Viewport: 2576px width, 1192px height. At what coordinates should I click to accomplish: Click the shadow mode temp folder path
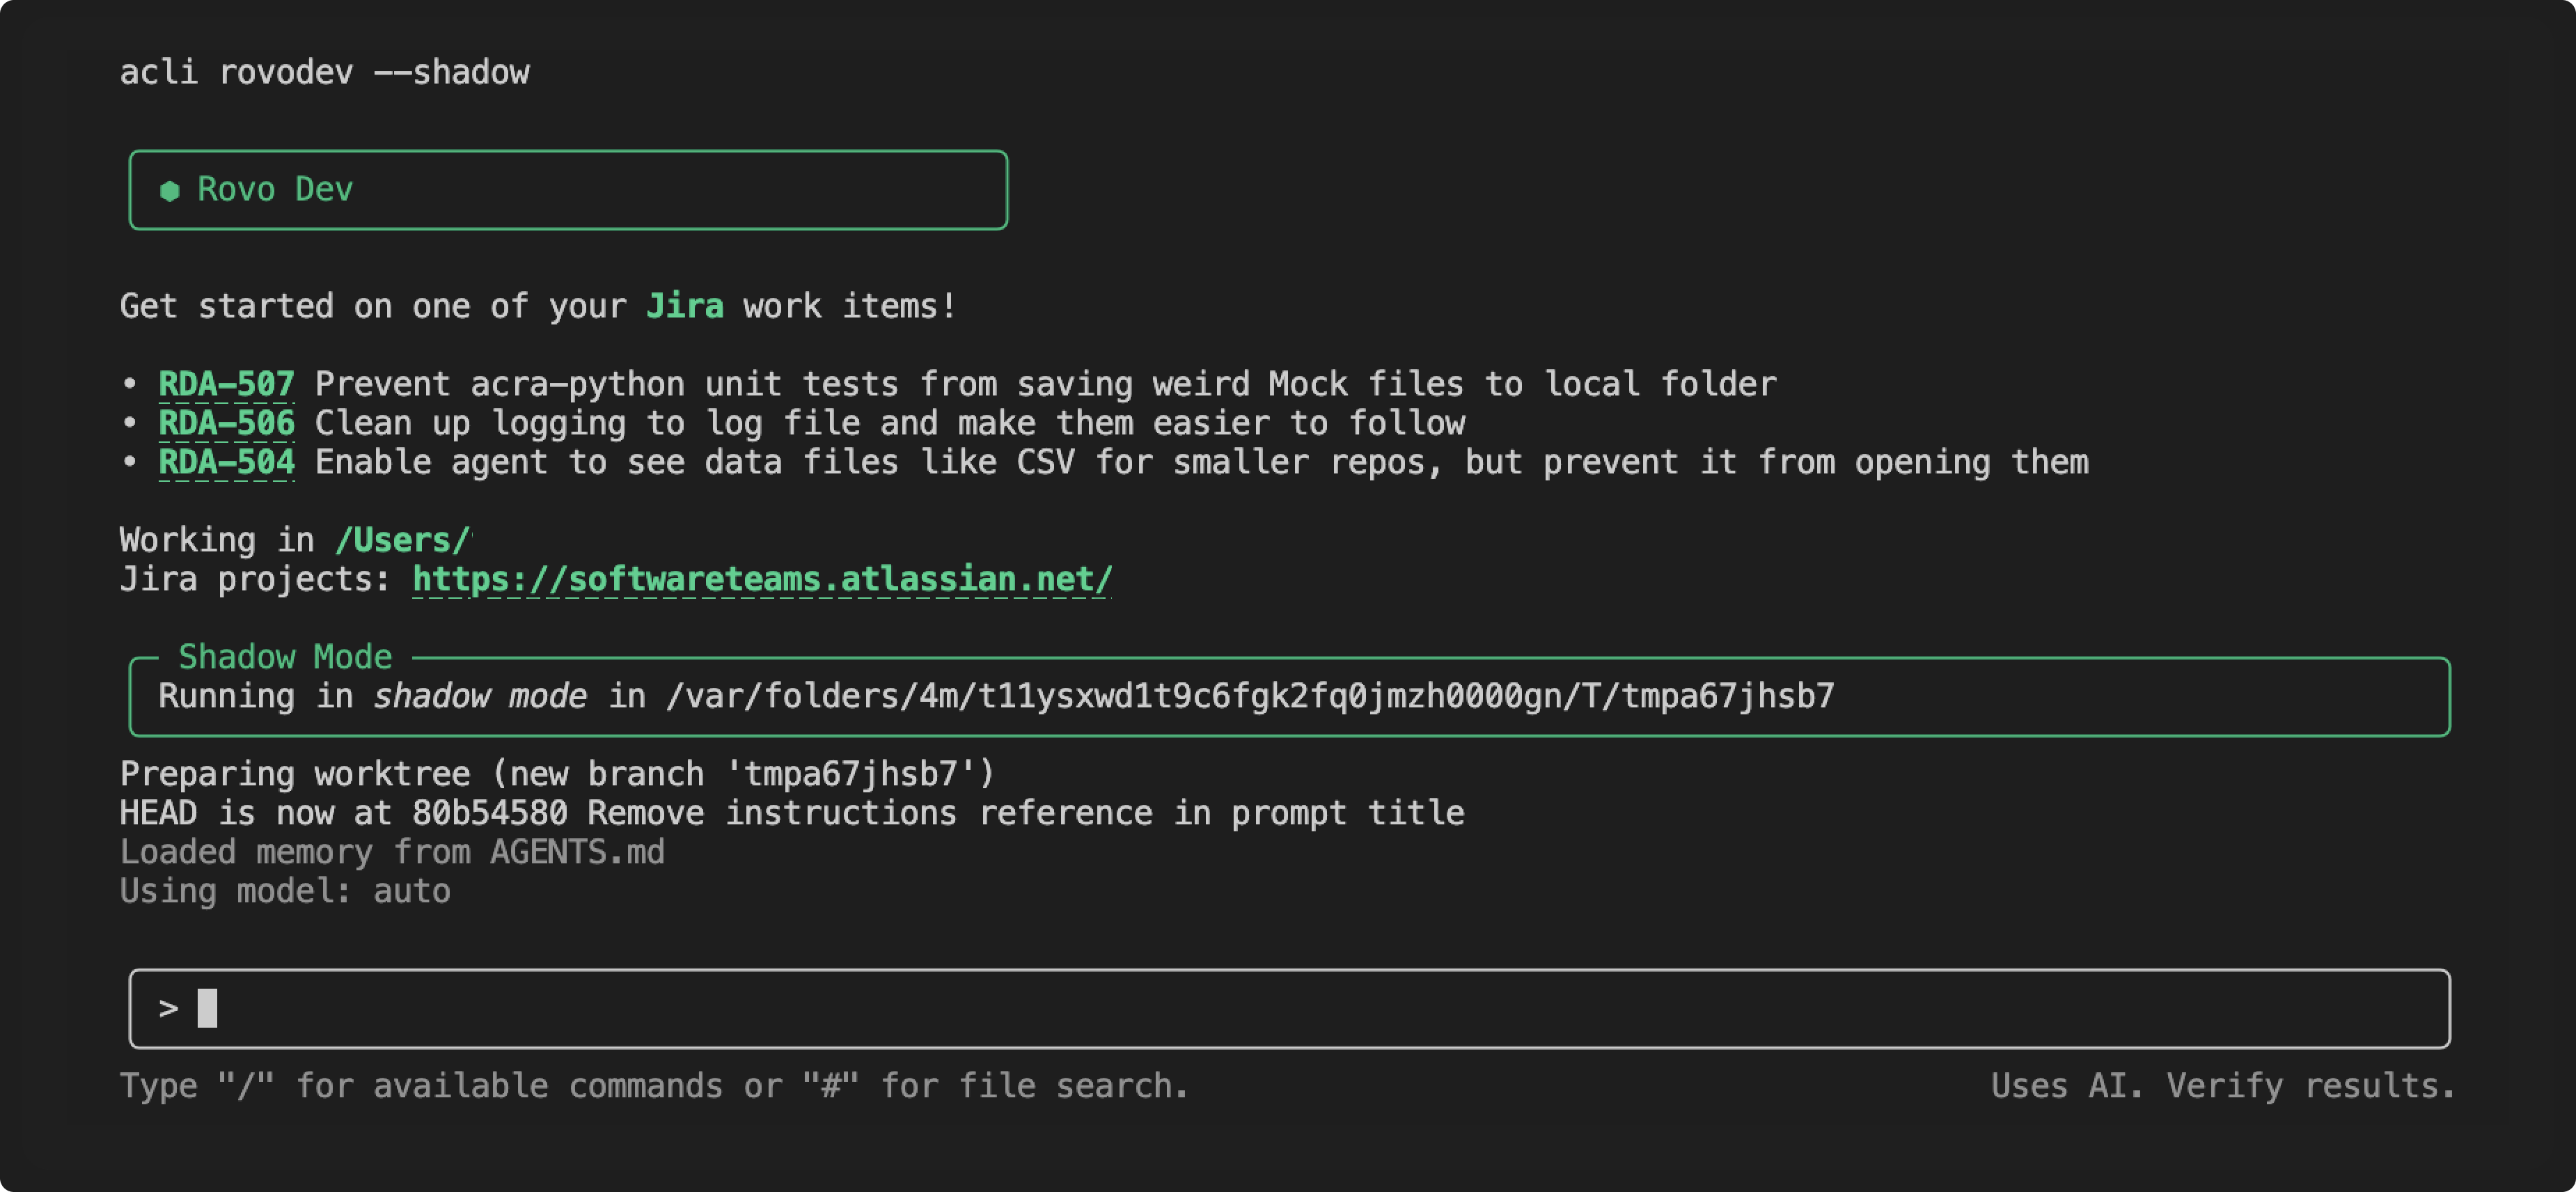pyautogui.click(x=1250, y=696)
